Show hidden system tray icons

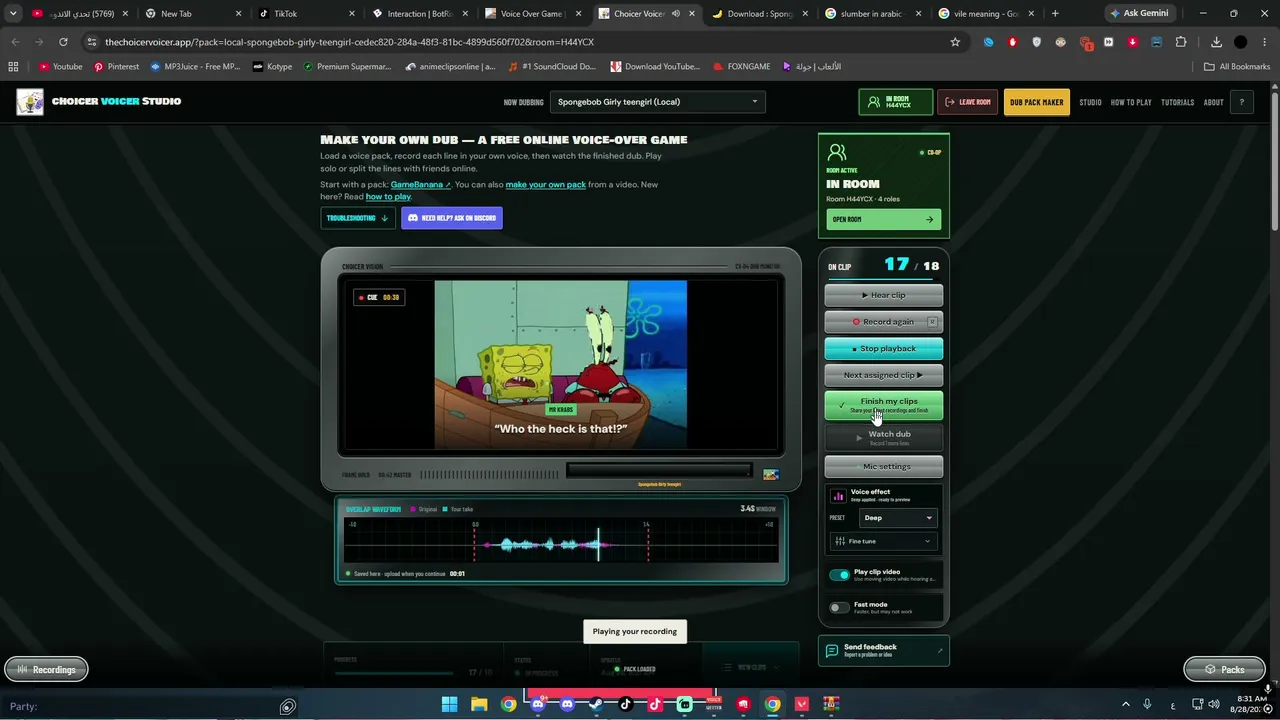pos(1125,704)
